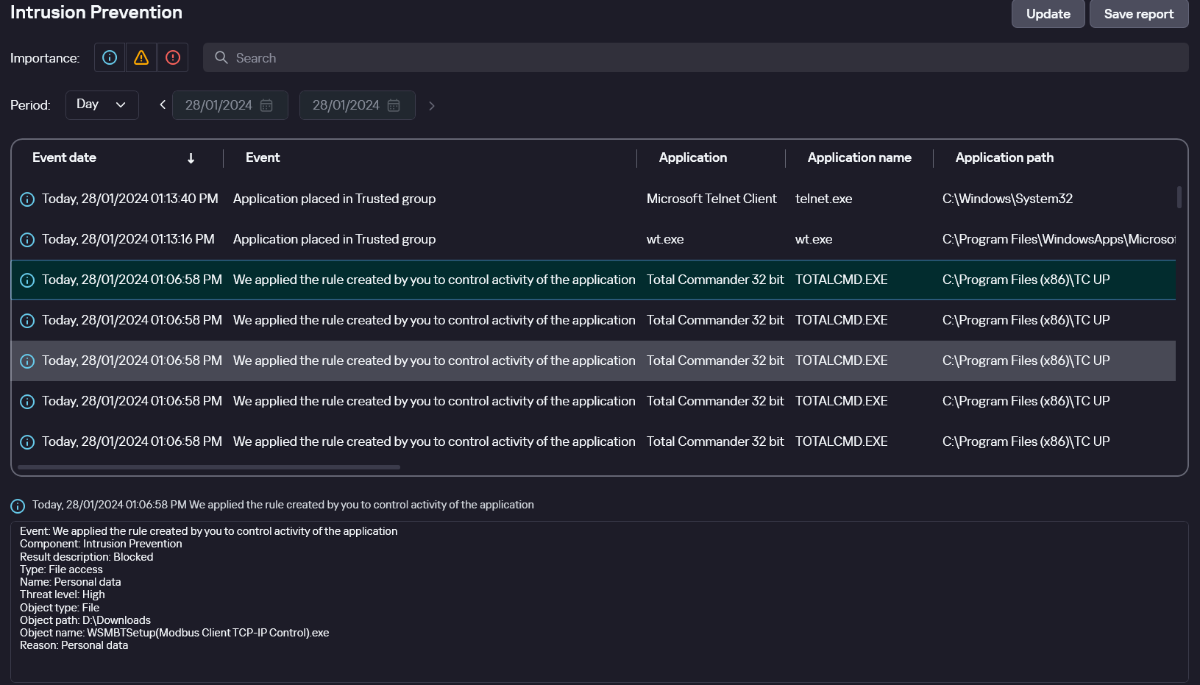Click the Event column header
This screenshot has width=1200, height=685.
coord(263,158)
